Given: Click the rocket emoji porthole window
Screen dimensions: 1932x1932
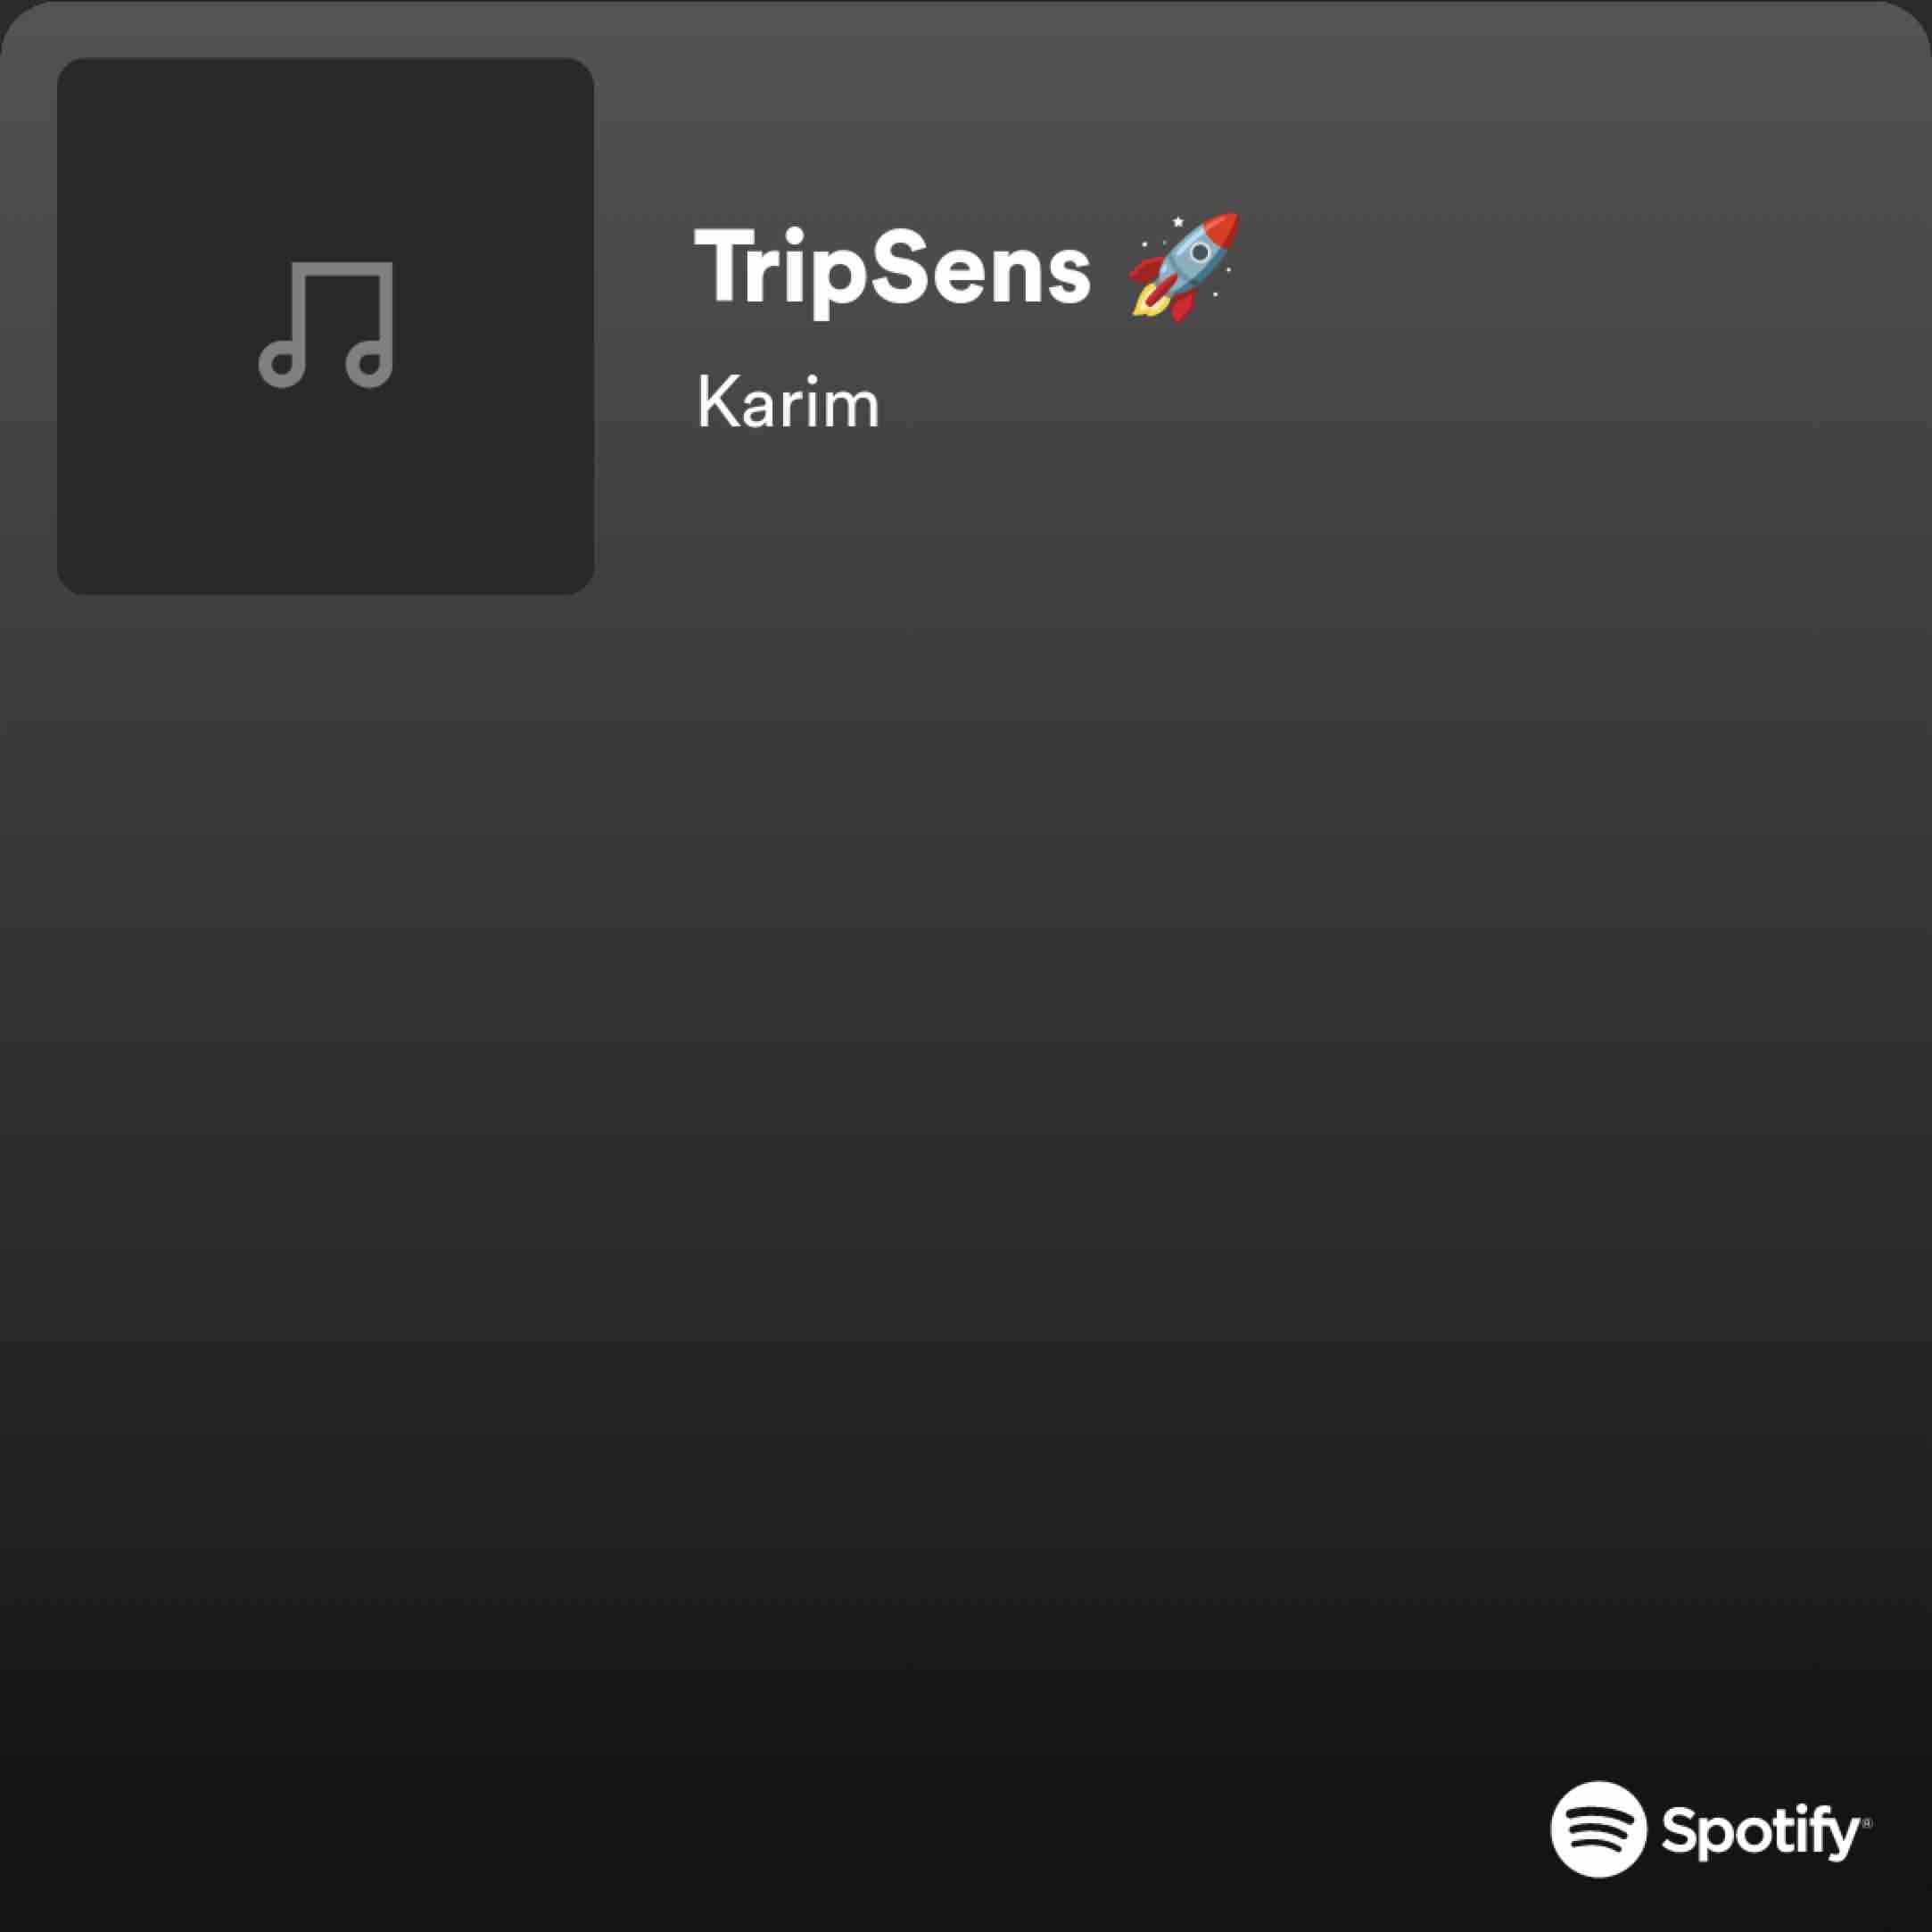Looking at the screenshot, I should click(1199, 252).
